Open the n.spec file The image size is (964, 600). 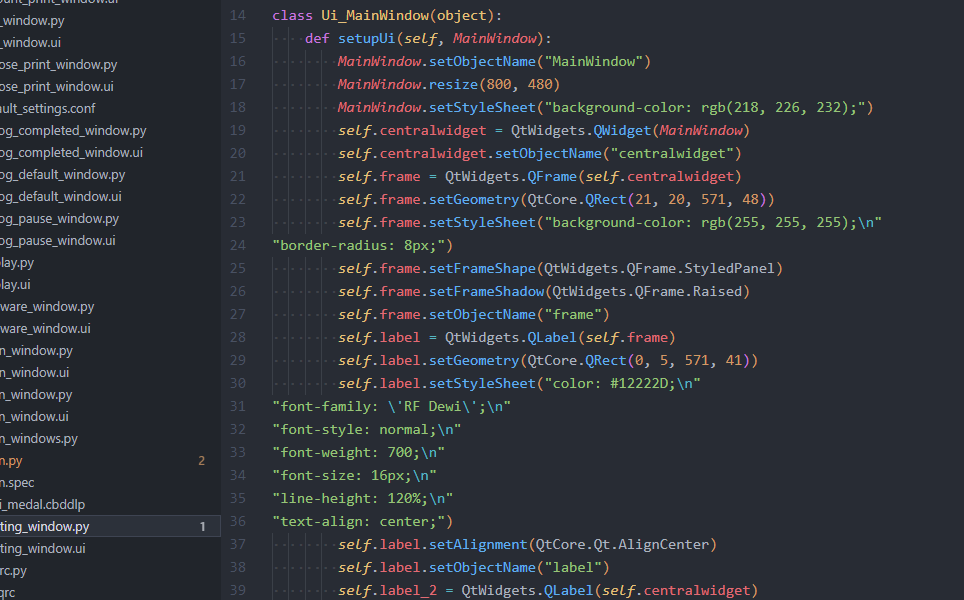17,483
